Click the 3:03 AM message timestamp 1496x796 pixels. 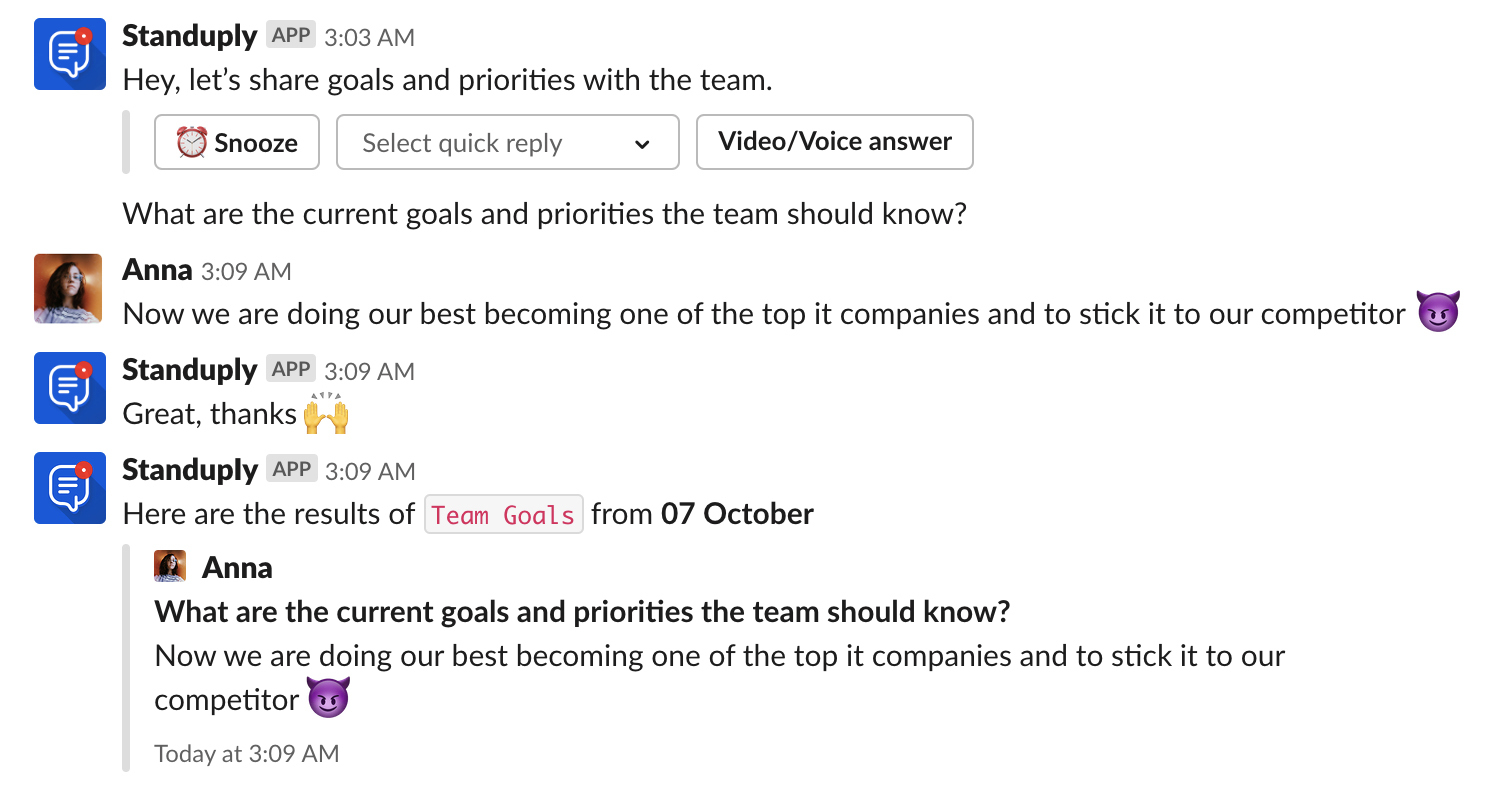pyautogui.click(x=369, y=37)
